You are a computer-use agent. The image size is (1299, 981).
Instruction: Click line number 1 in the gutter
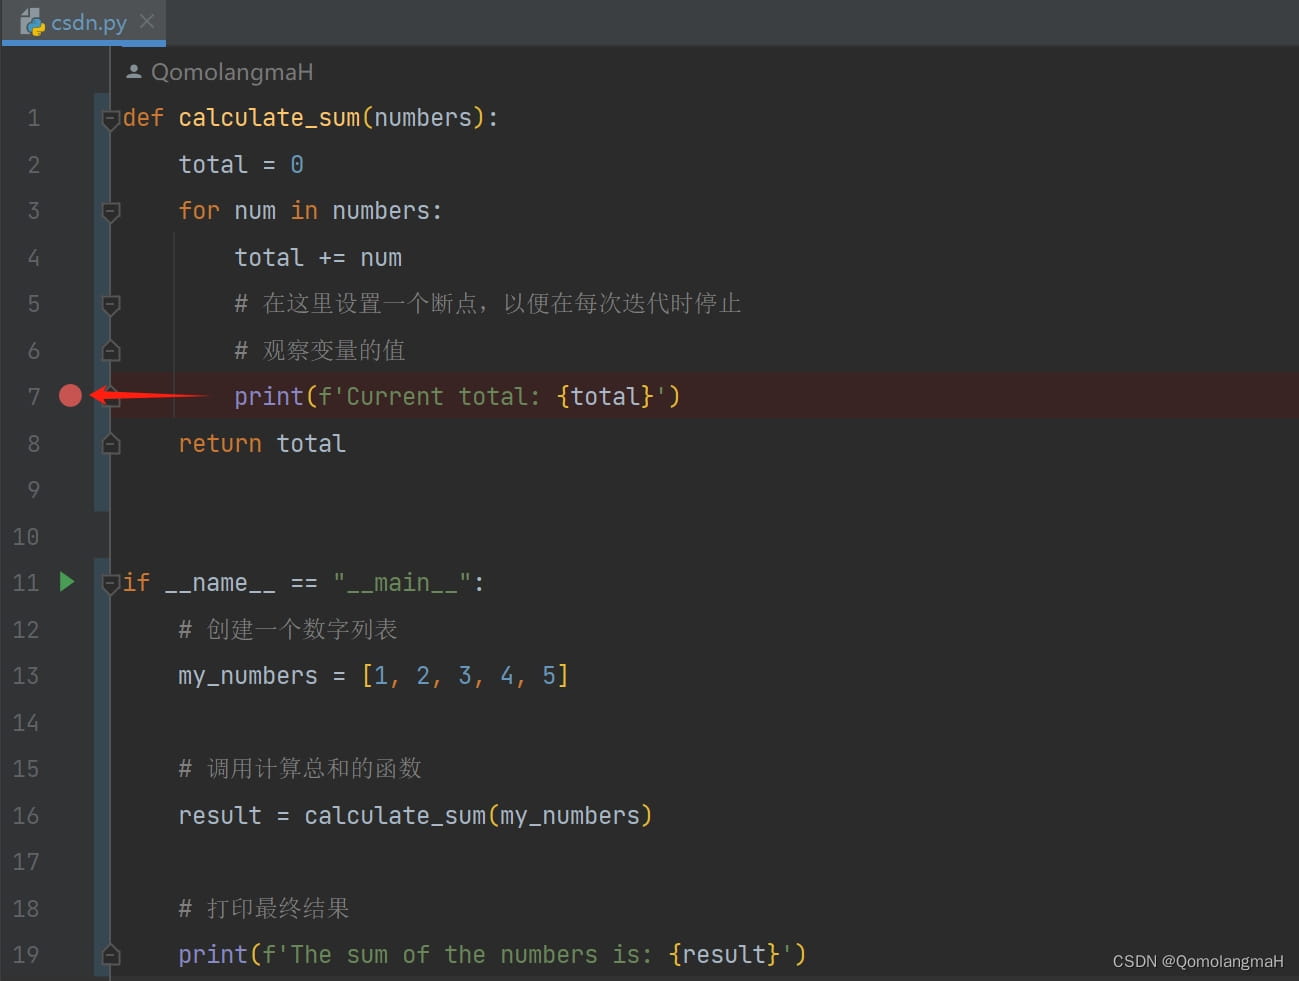34,118
